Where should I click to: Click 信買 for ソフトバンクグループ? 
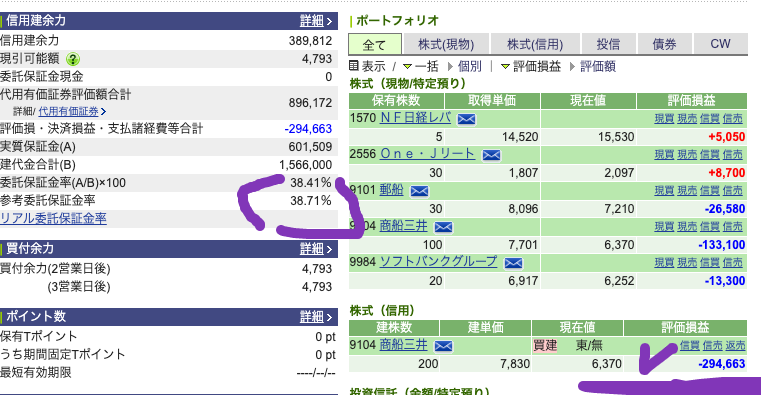click(x=710, y=263)
